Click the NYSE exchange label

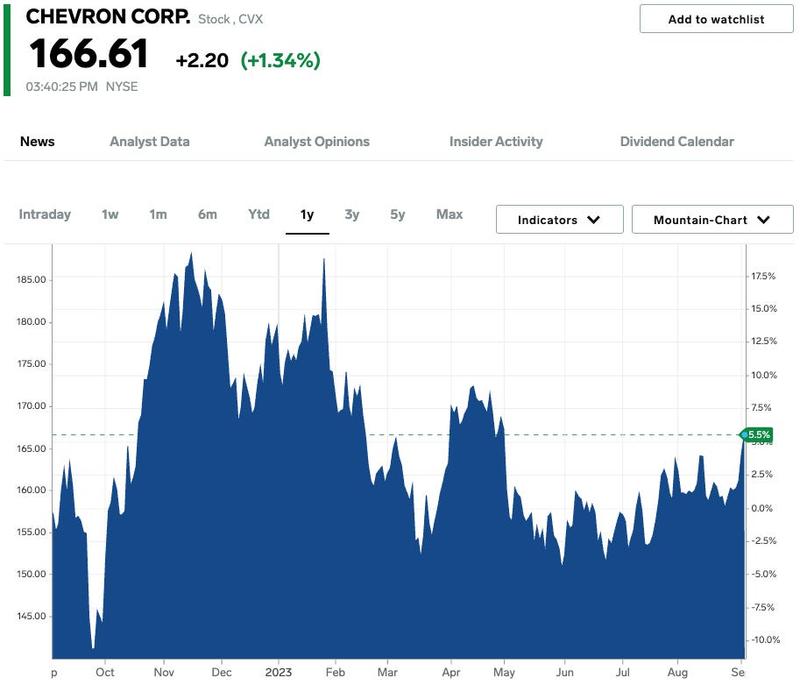[122, 87]
